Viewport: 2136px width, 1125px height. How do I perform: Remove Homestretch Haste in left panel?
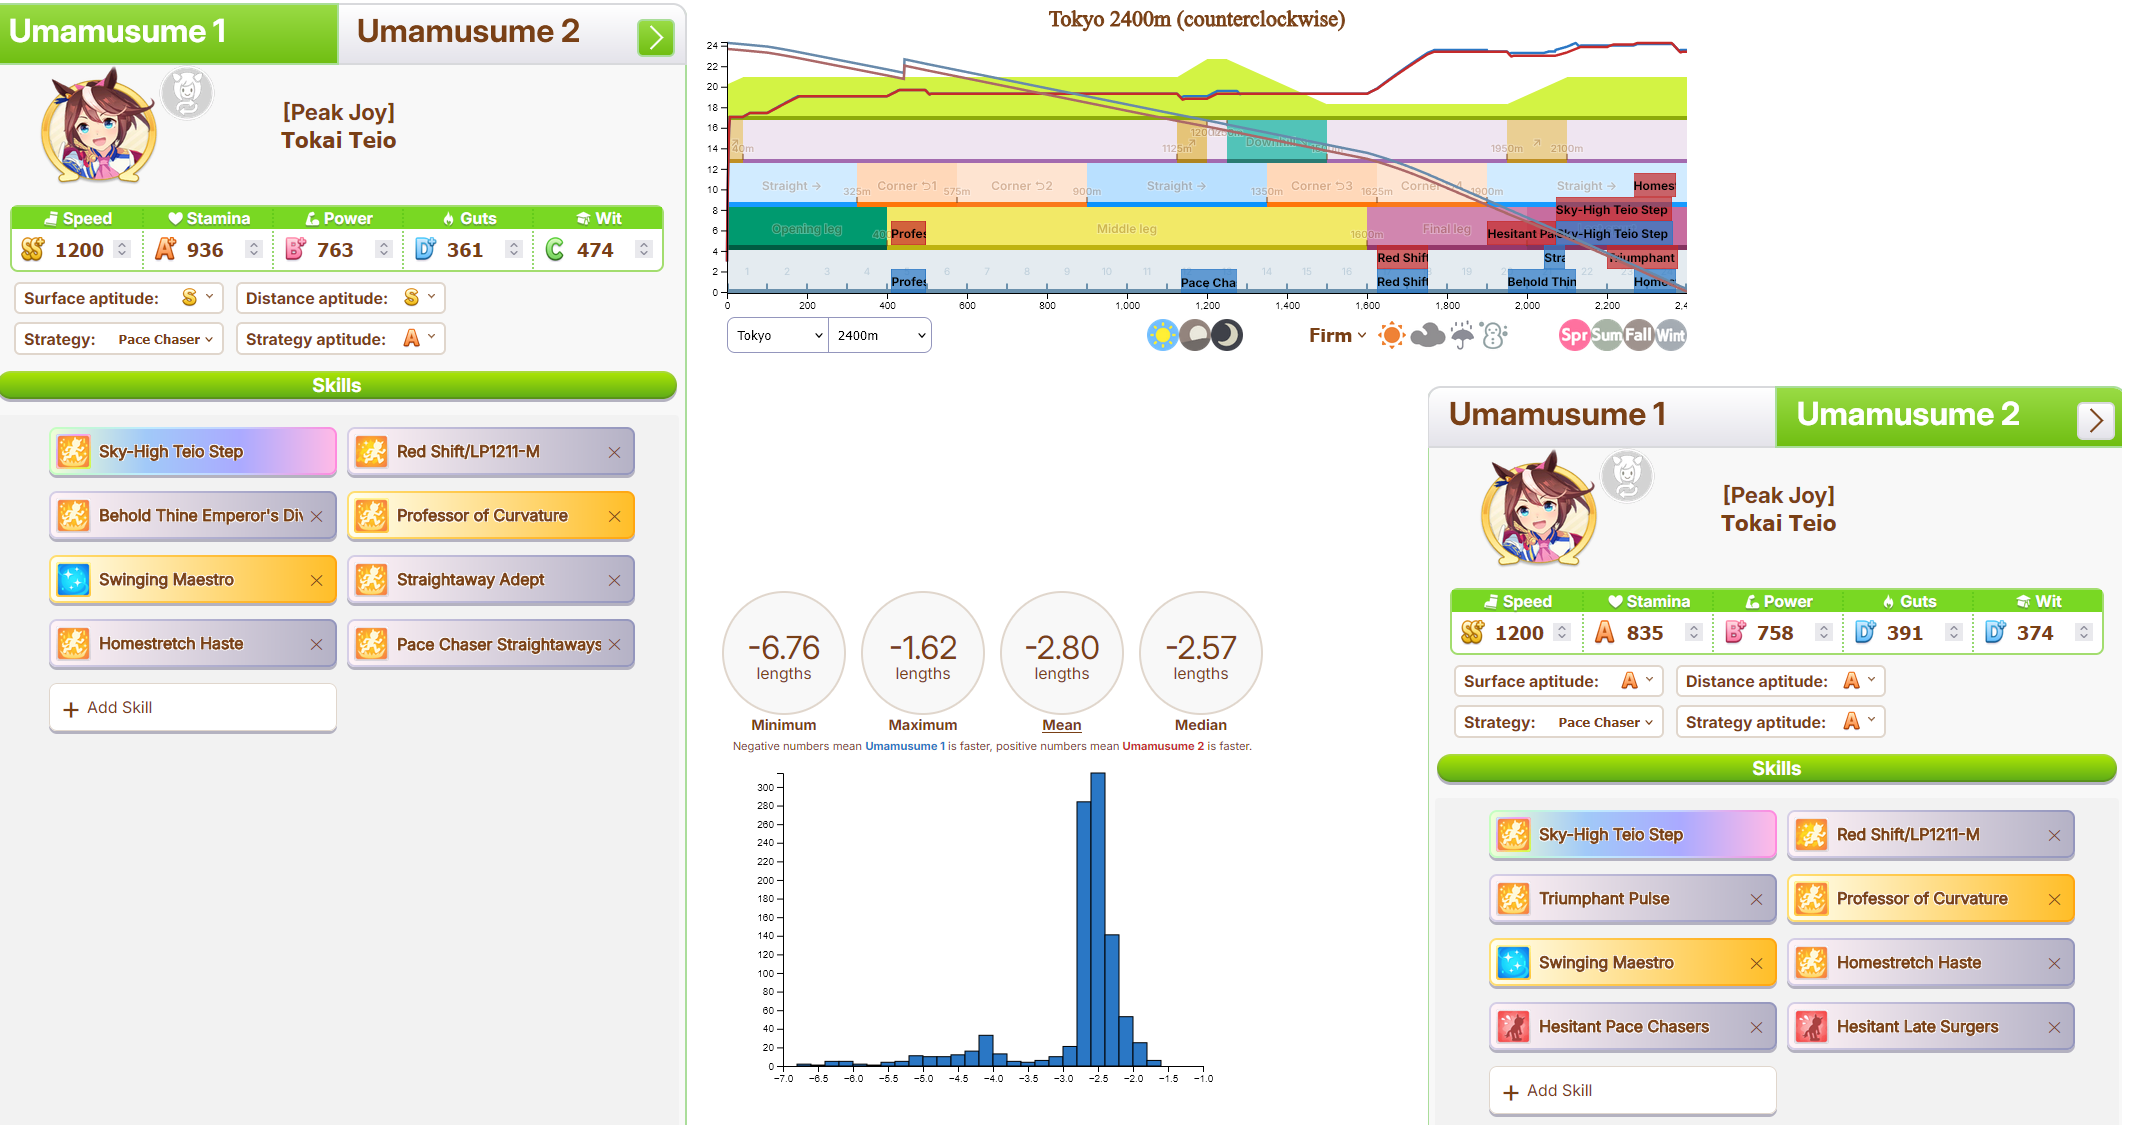316,644
